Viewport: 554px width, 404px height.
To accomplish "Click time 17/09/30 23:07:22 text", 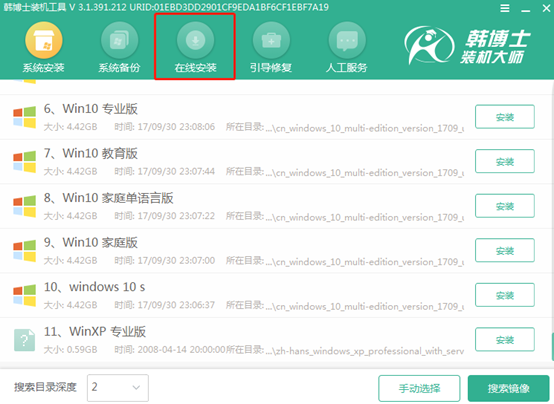I will pos(176,216).
